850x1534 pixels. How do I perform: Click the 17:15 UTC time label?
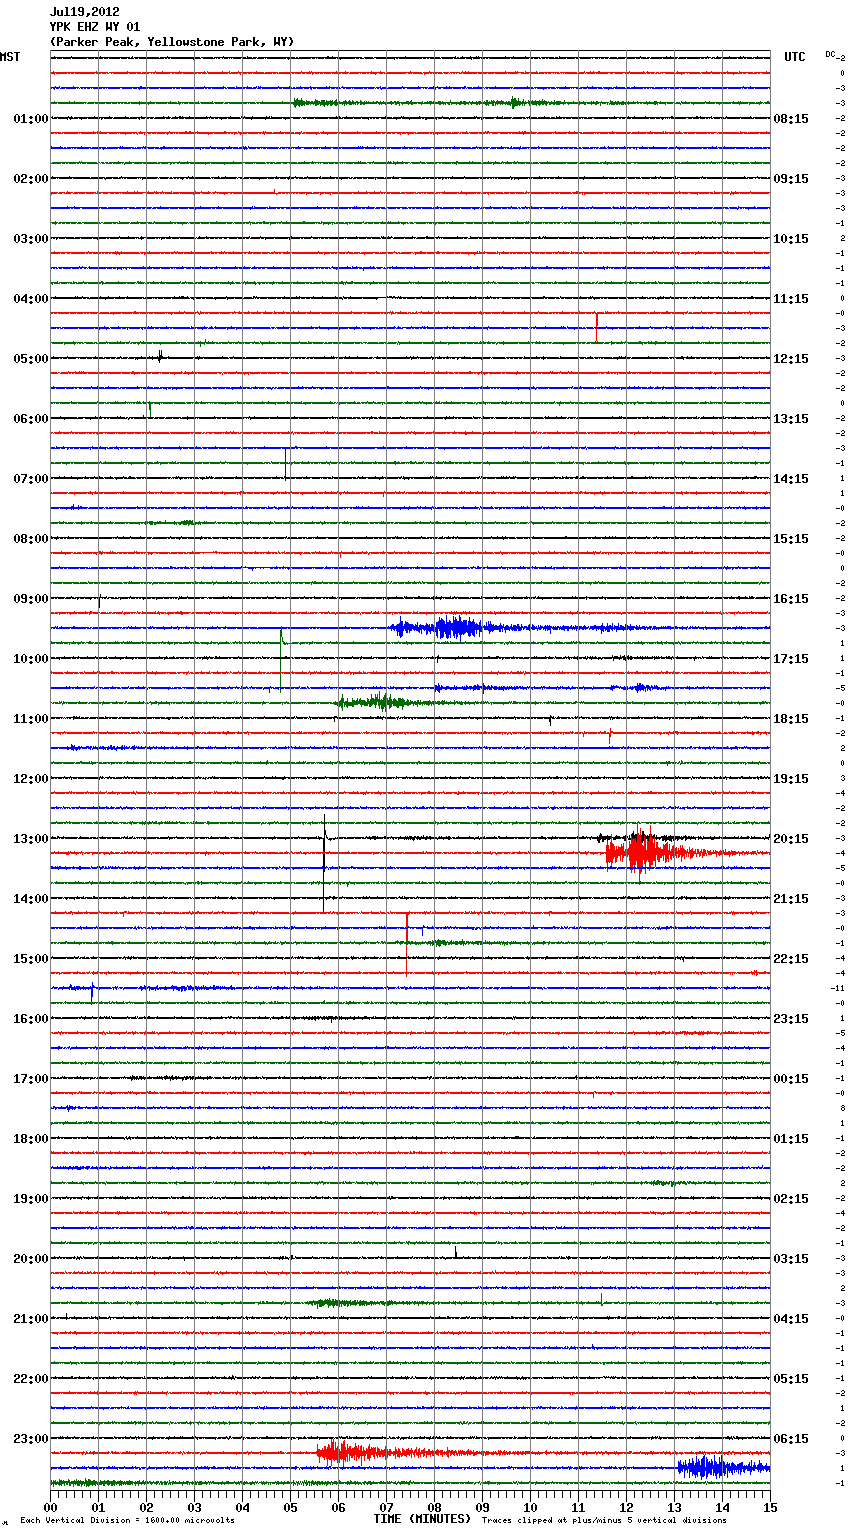791,659
